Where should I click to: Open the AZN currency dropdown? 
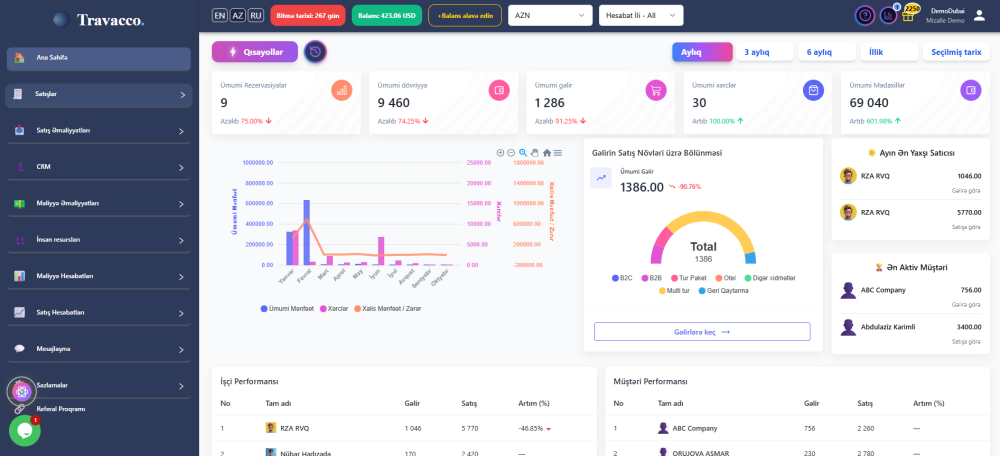[549, 15]
